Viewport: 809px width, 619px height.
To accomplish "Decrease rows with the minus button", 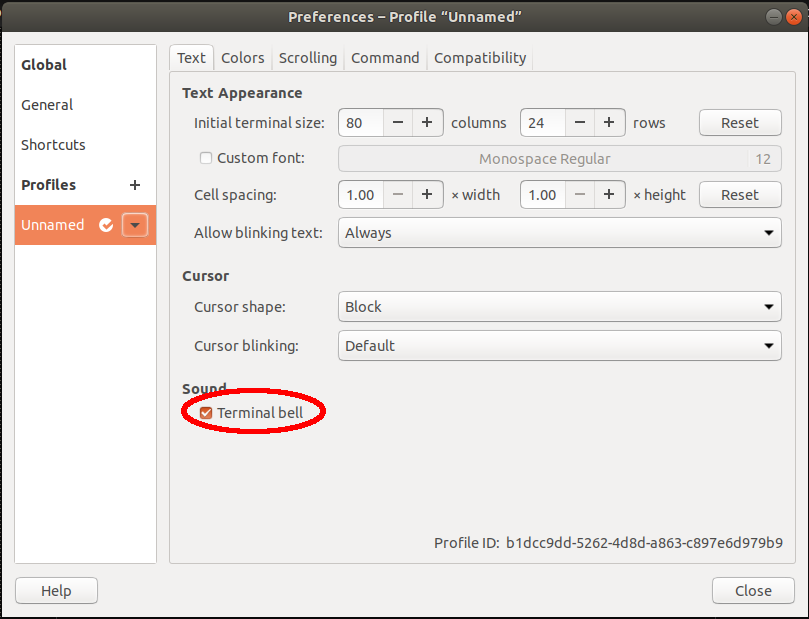I will tap(580, 123).
